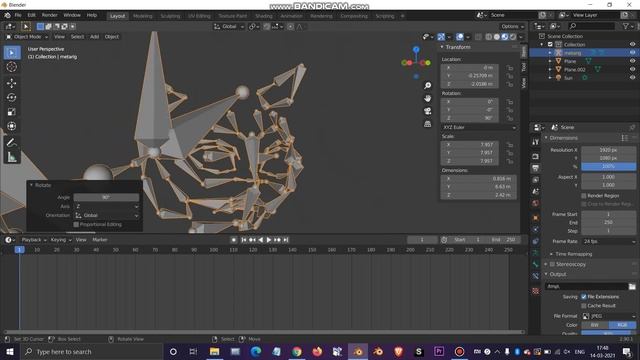The height and width of the screenshot is (360, 640).
Task: Open Rotate Orientation Global dropdown
Action: click(x=107, y=216)
